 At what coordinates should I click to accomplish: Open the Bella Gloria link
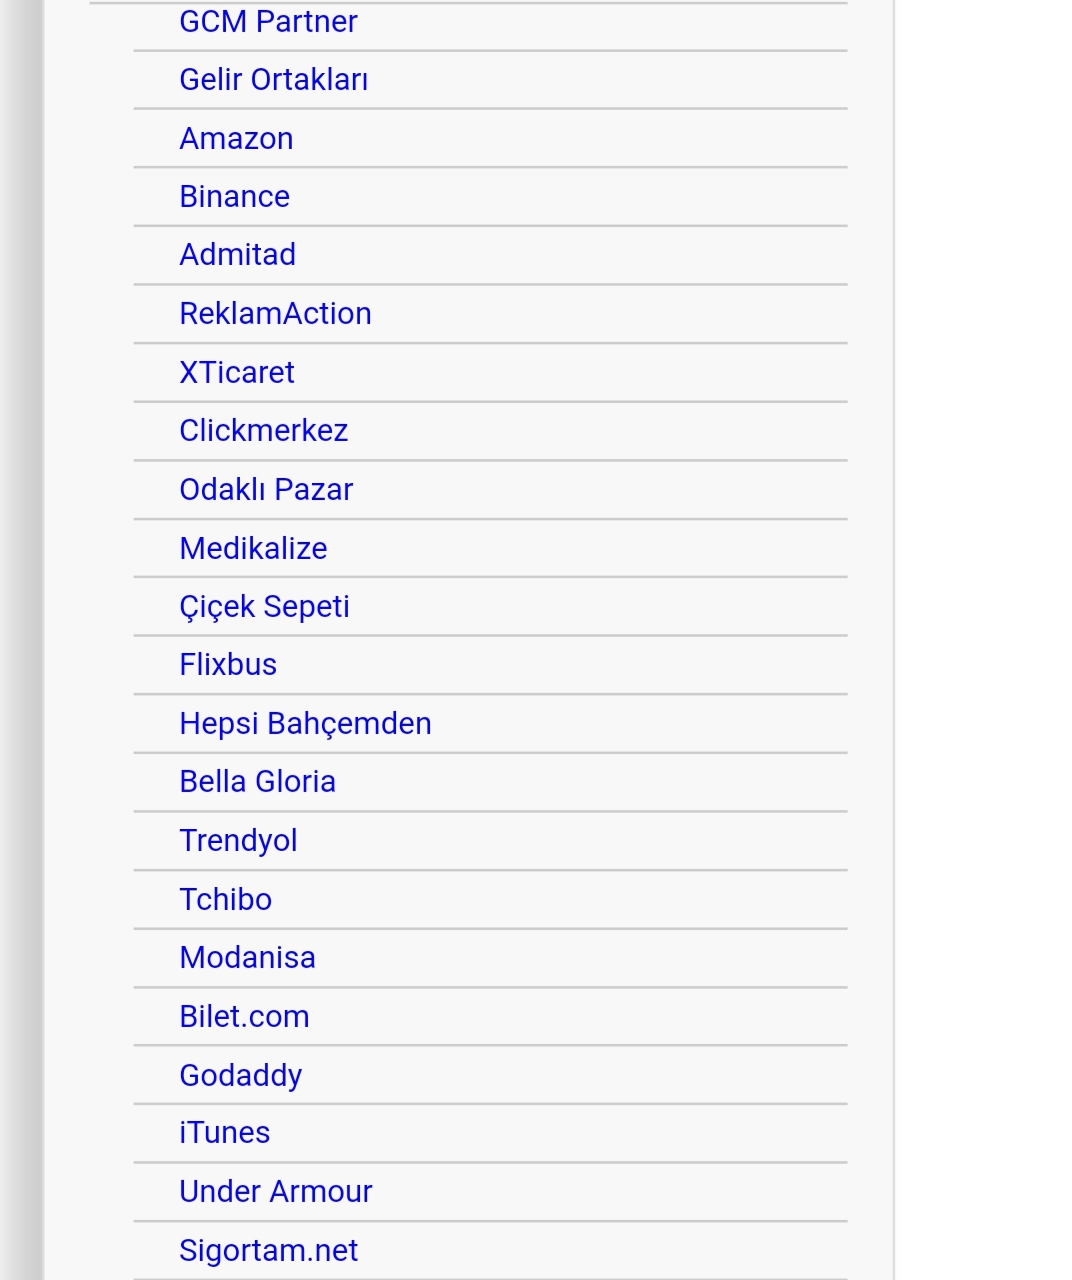(x=257, y=782)
